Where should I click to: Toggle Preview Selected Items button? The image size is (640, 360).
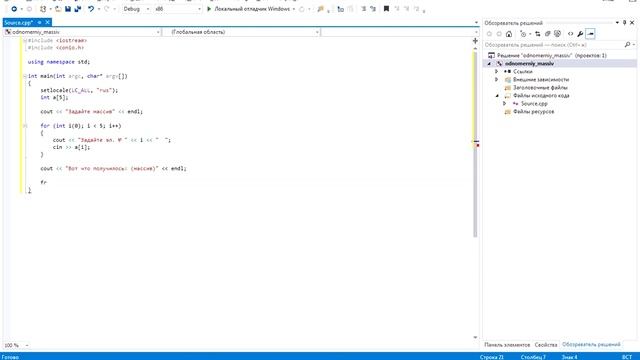590,34
